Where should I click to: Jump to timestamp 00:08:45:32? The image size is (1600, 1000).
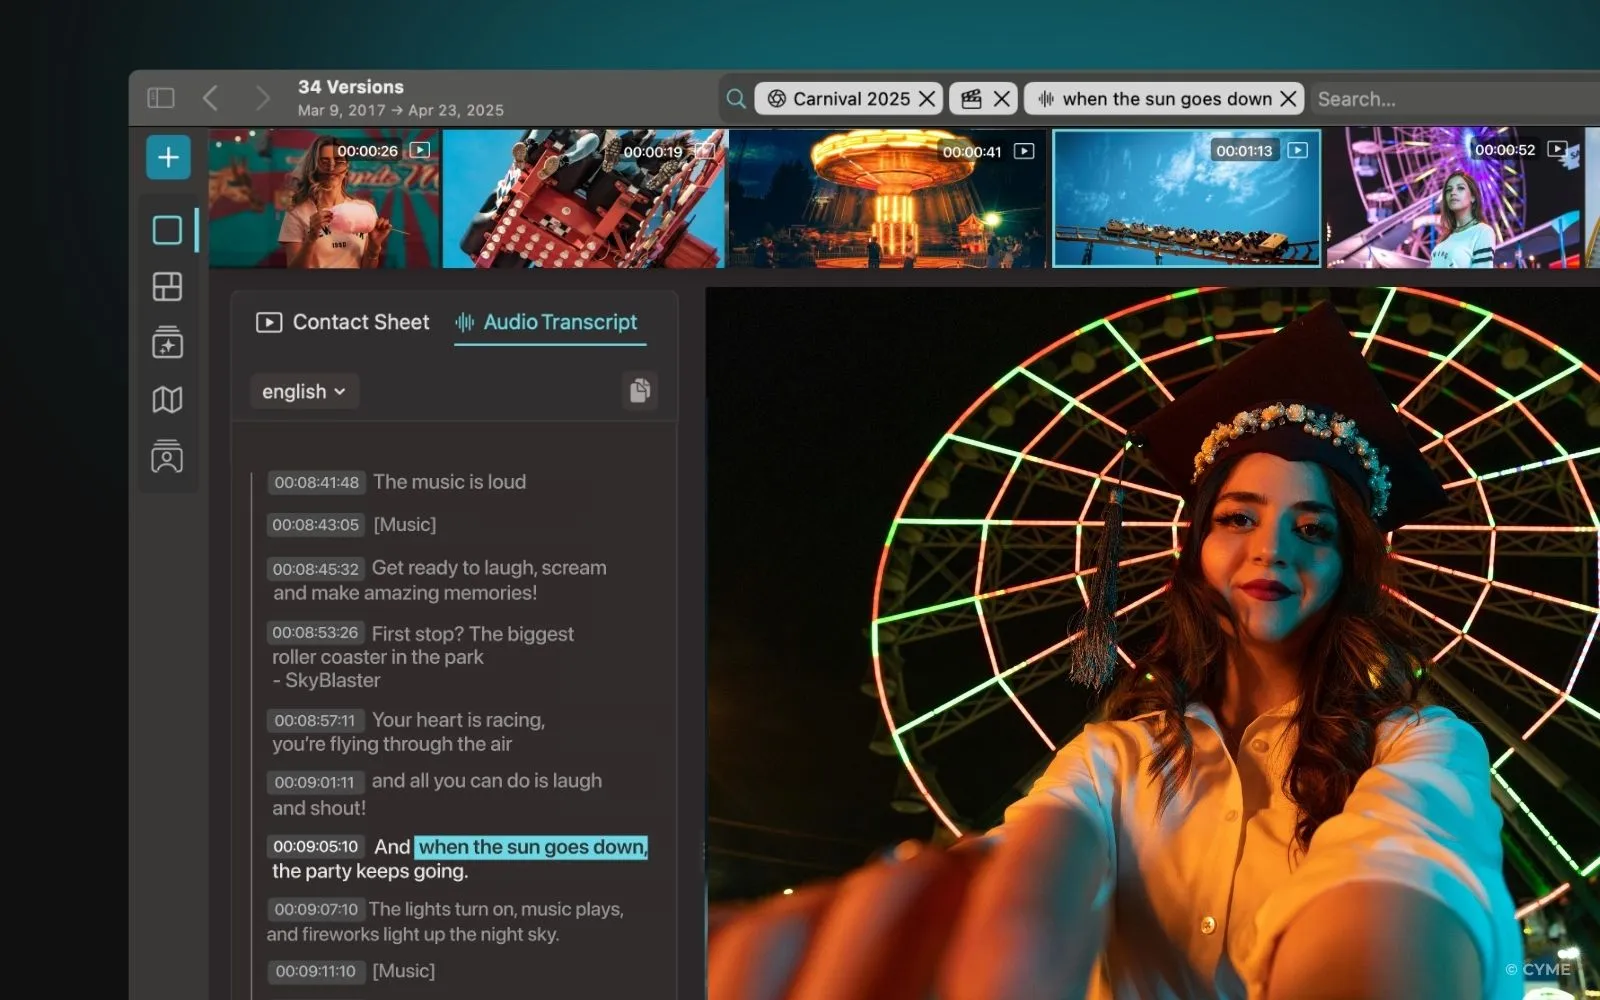(x=316, y=568)
